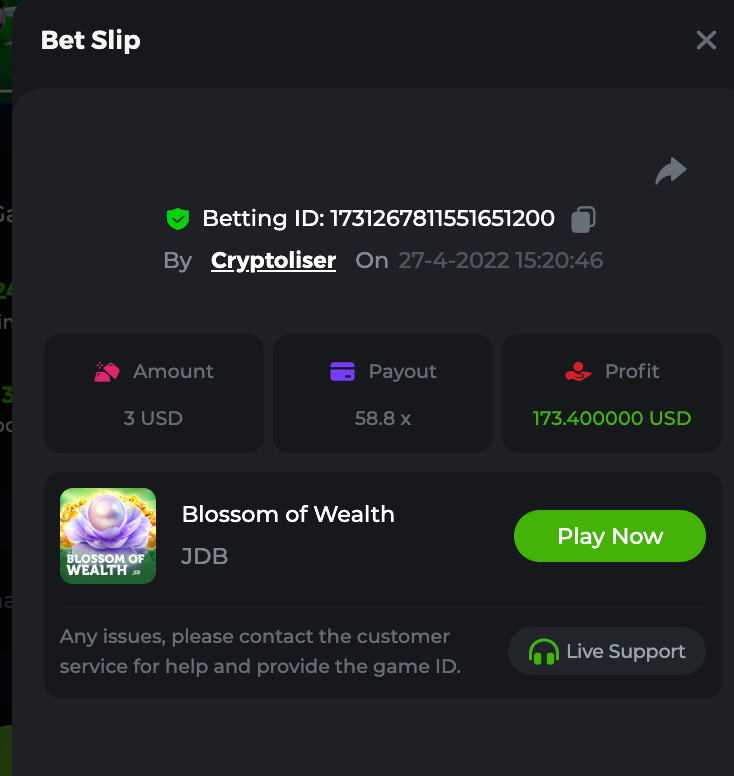Click the purple Payout card icon

pos(342,372)
